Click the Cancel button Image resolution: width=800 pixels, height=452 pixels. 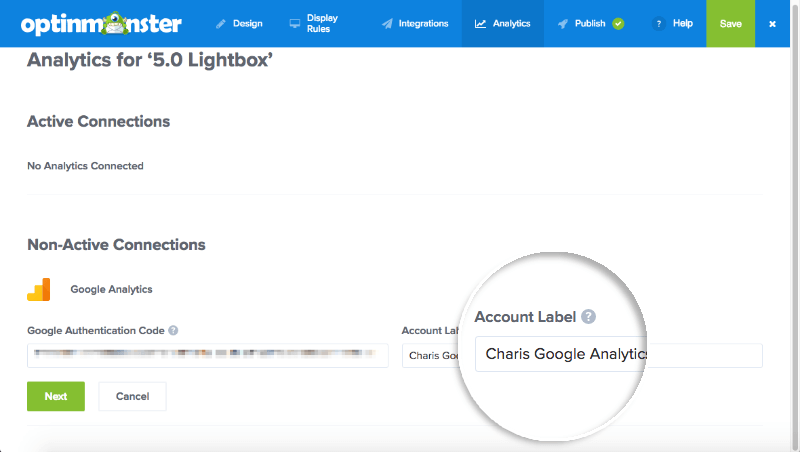pyautogui.click(x=132, y=396)
